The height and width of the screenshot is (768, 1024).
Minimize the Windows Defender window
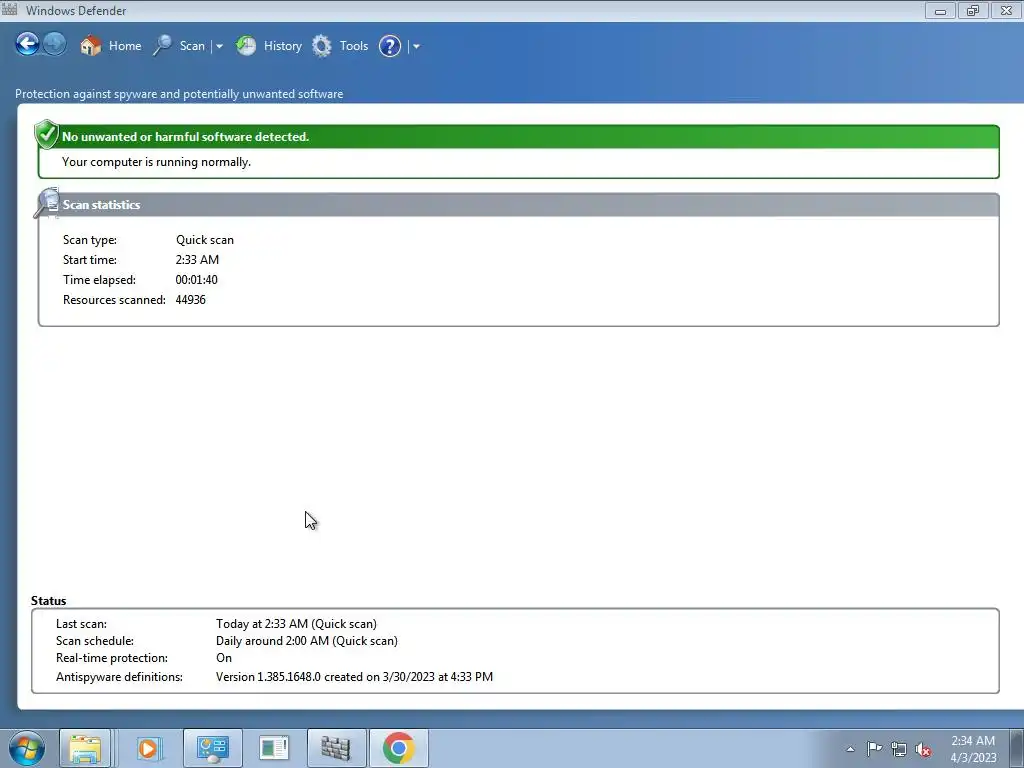tap(940, 10)
